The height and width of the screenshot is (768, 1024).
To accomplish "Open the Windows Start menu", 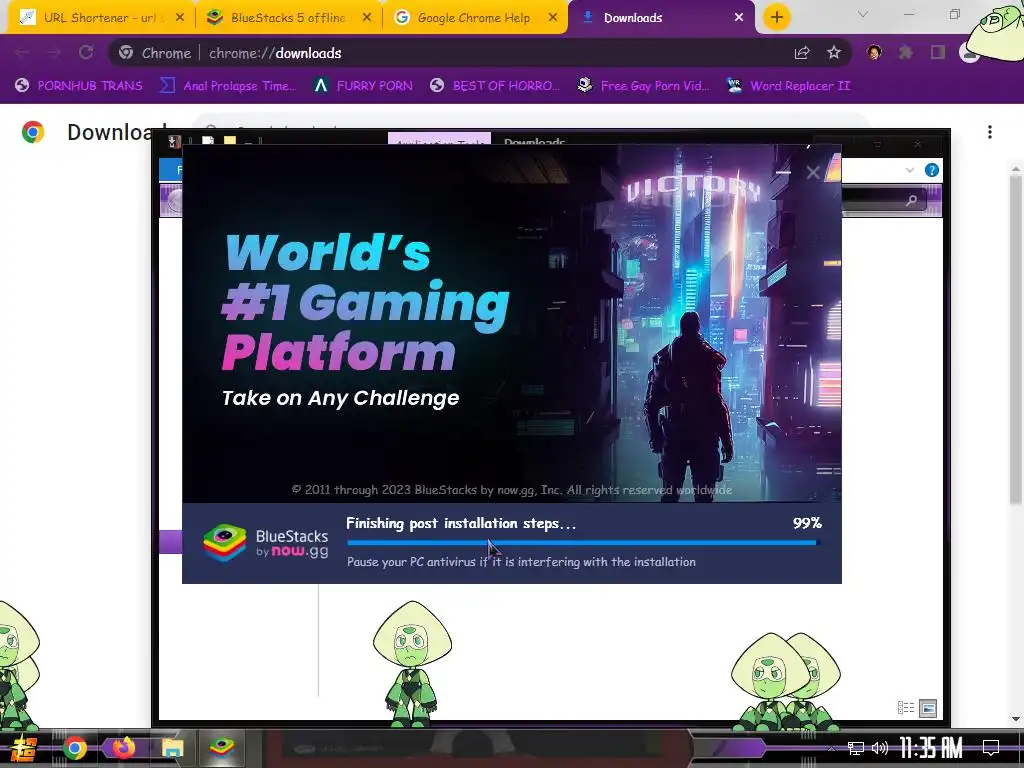I will click(24, 748).
